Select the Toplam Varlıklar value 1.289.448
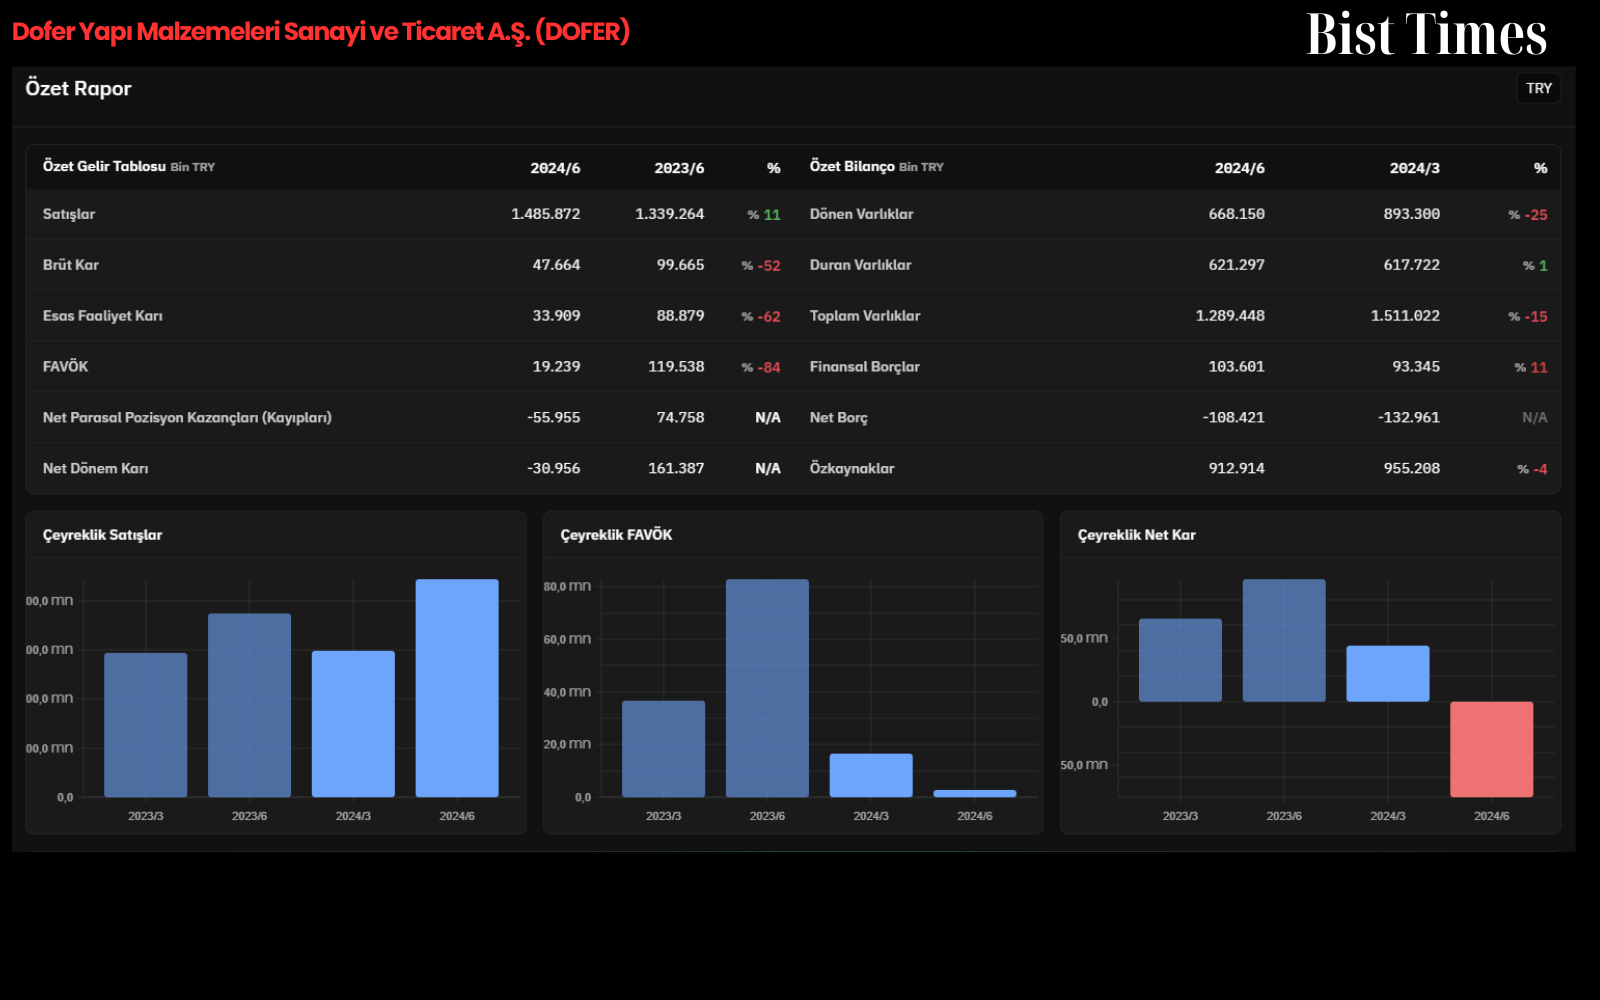 1231,316
